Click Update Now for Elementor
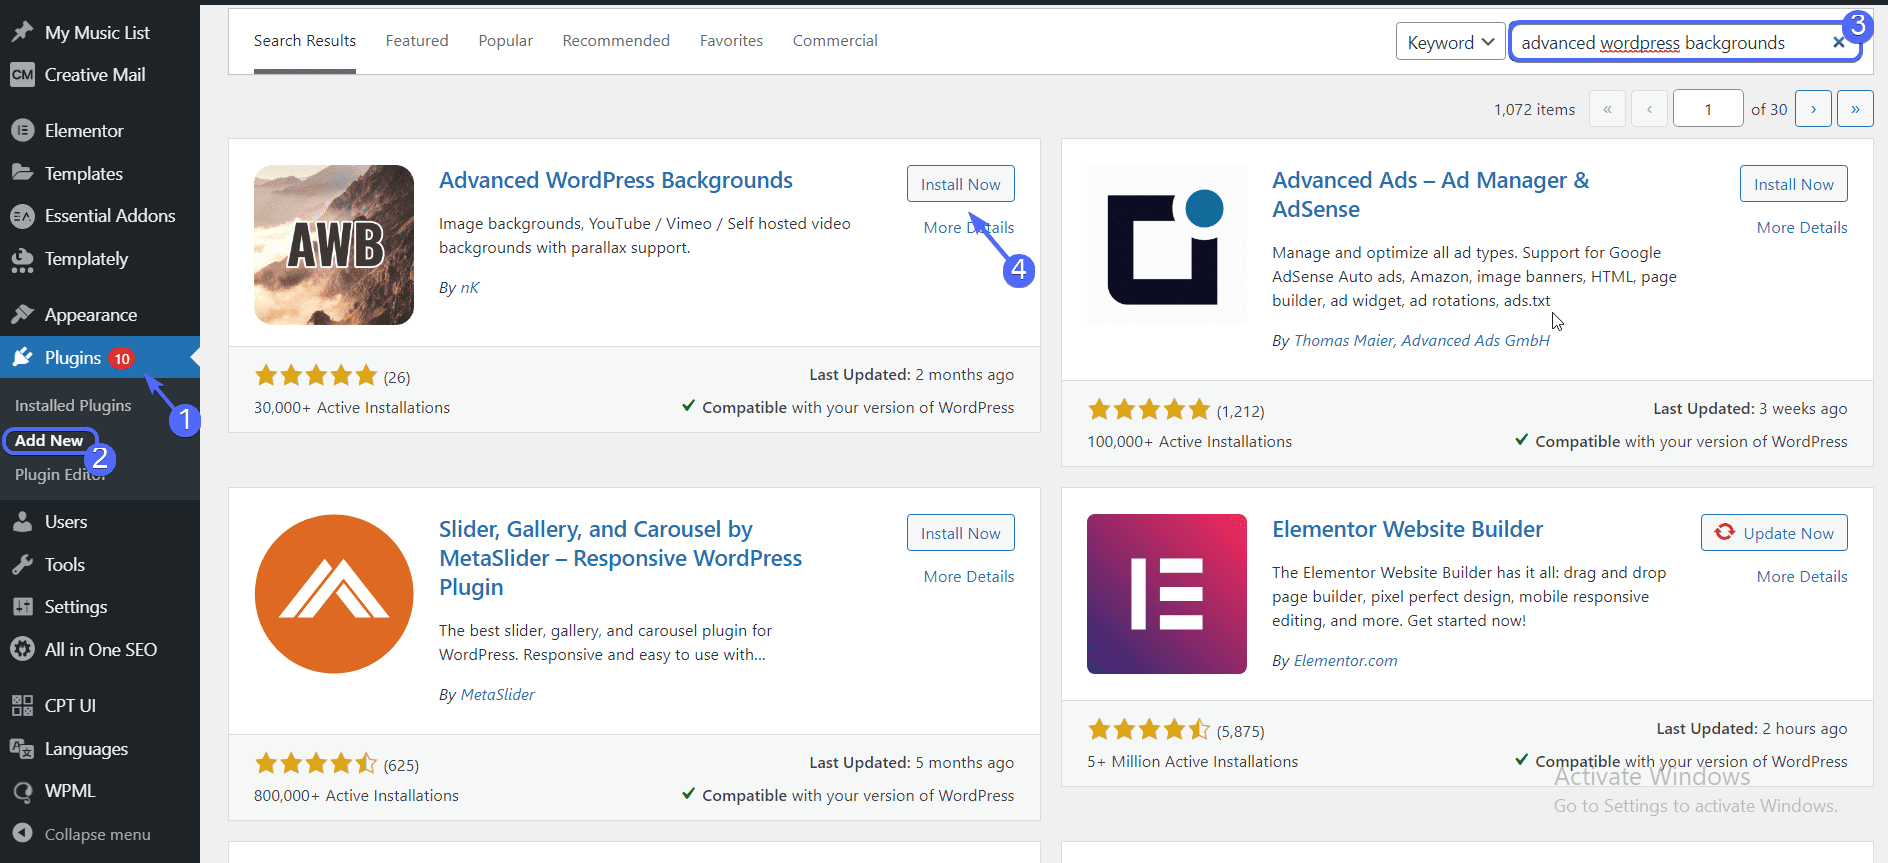This screenshot has width=1888, height=863. 1774,533
